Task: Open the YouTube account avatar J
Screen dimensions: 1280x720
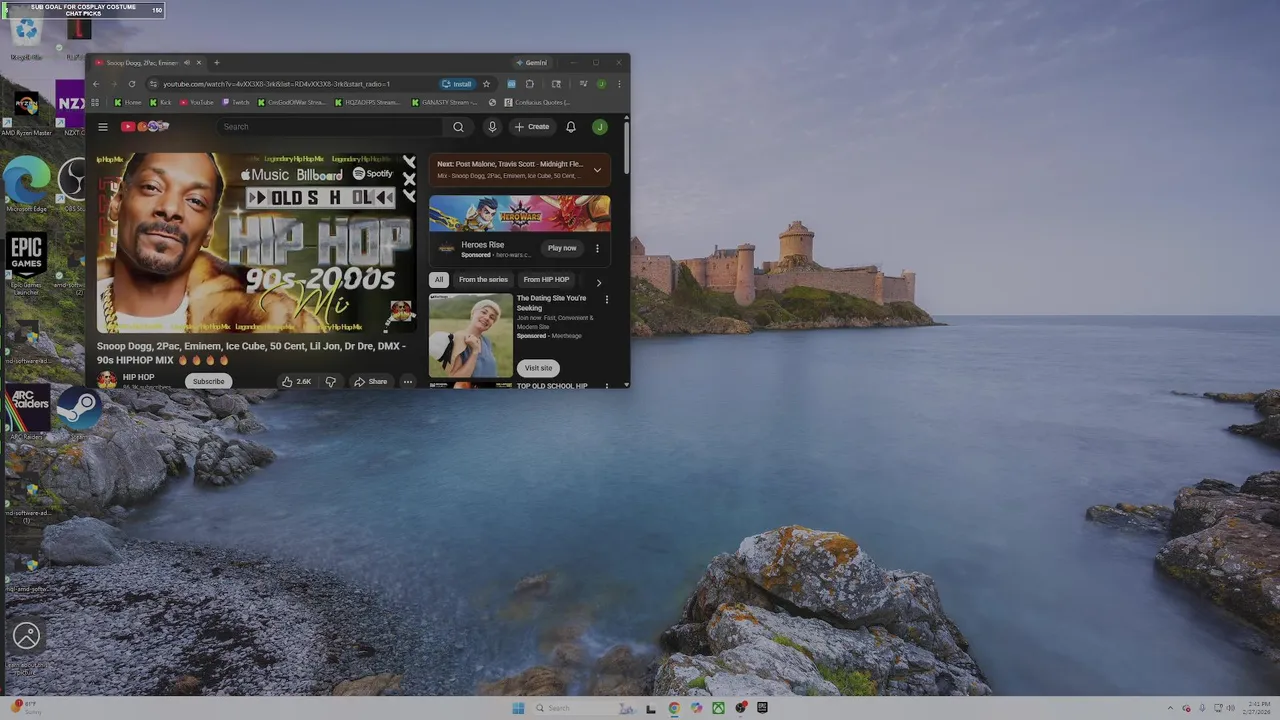Action: [x=599, y=127]
